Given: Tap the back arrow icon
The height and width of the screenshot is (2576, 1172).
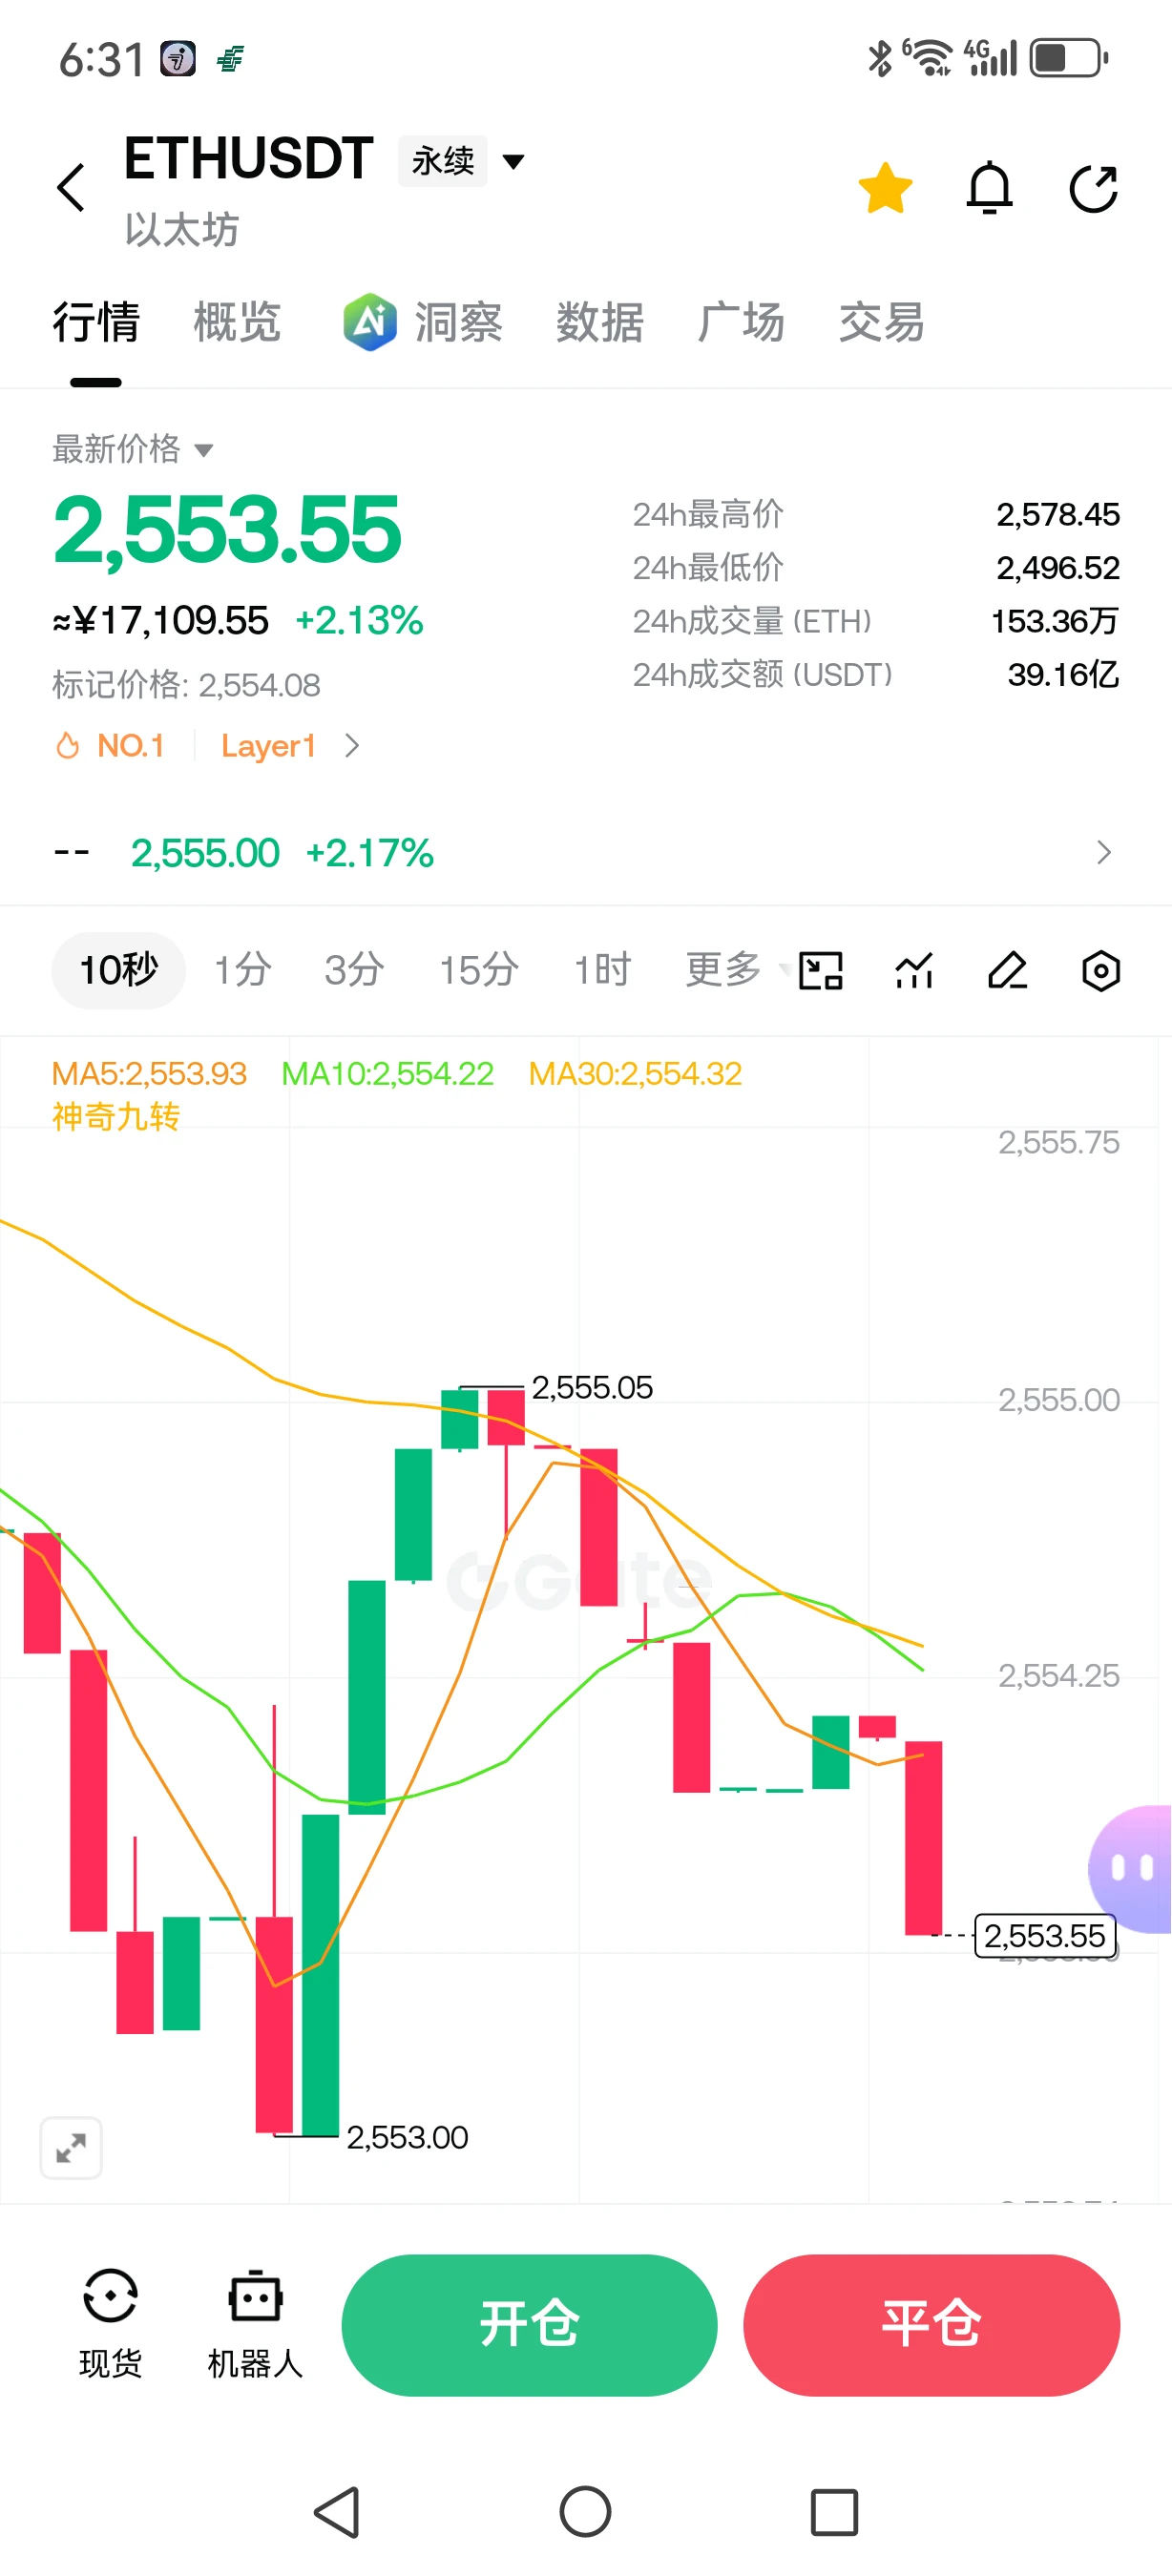Looking at the screenshot, I should pos(71,188).
